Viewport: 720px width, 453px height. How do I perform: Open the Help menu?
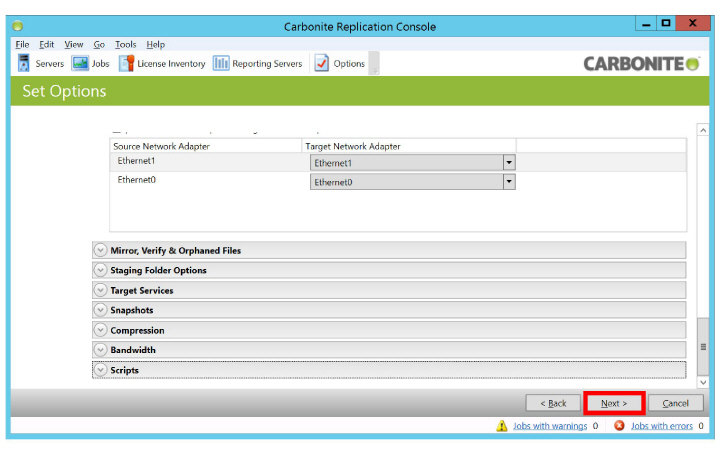pos(156,45)
